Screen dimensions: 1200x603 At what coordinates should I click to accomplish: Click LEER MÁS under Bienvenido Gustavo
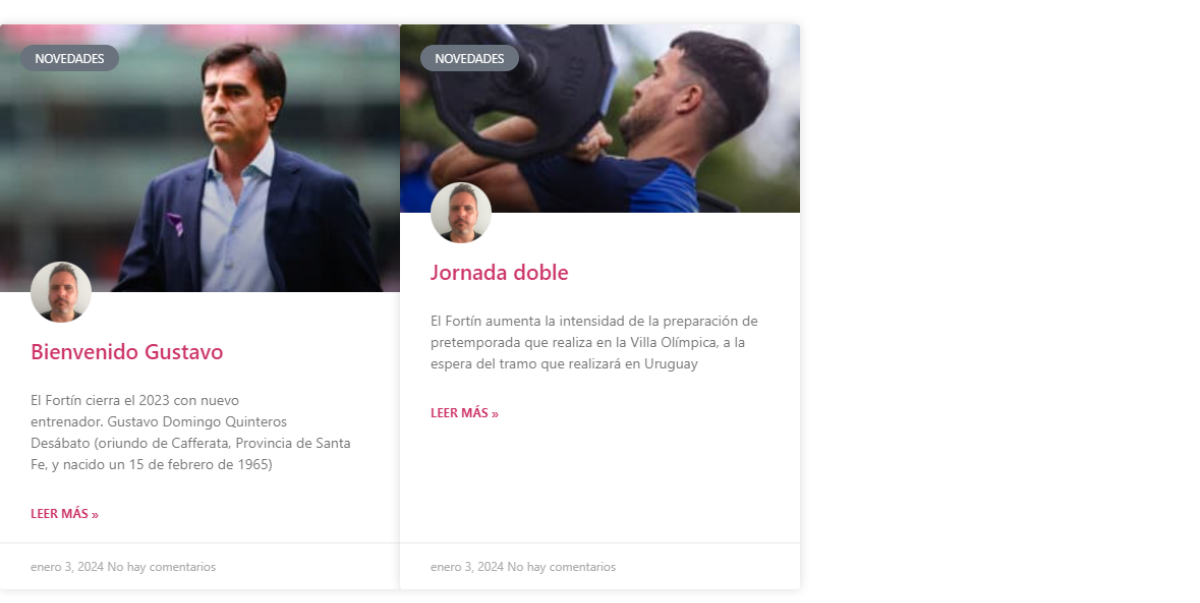pyautogui.click(x=65, y=514)
